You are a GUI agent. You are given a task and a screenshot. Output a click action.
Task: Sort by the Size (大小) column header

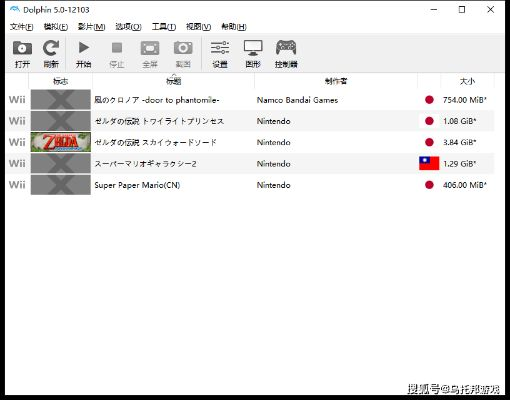click(x=467, y=81)
